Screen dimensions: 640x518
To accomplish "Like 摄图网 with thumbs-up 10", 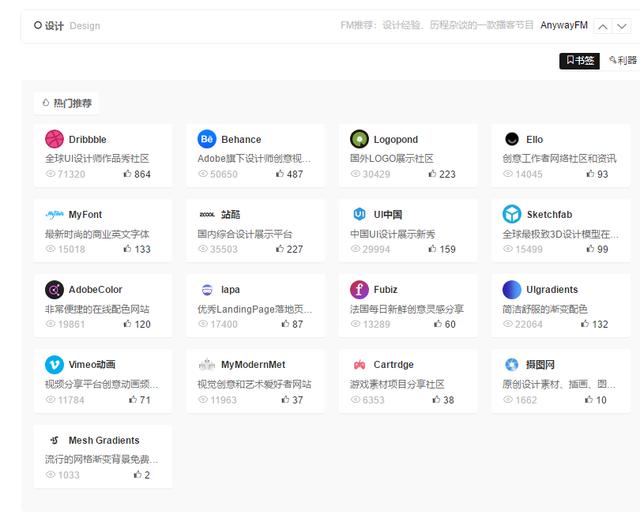I will coord(596,400).
